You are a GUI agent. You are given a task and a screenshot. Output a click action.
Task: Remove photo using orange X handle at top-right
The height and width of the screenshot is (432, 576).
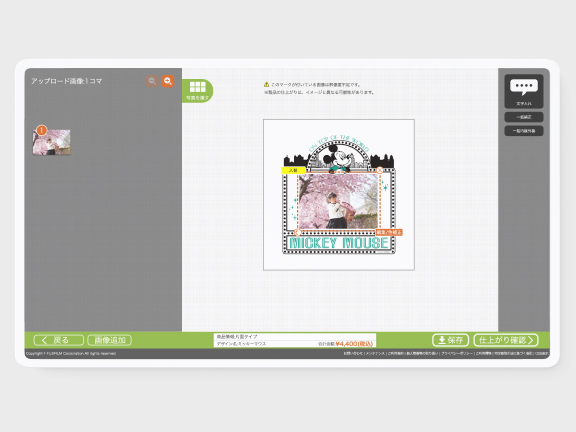click(379, 170)
